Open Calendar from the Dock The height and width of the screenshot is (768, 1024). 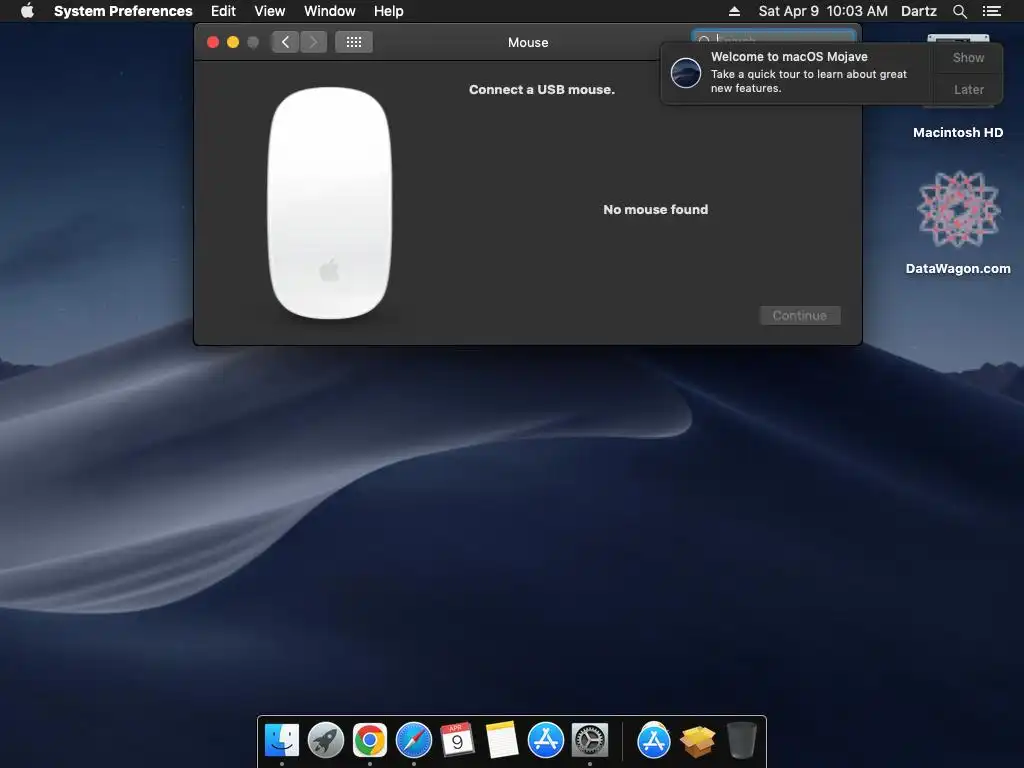[x=457, y=741]
